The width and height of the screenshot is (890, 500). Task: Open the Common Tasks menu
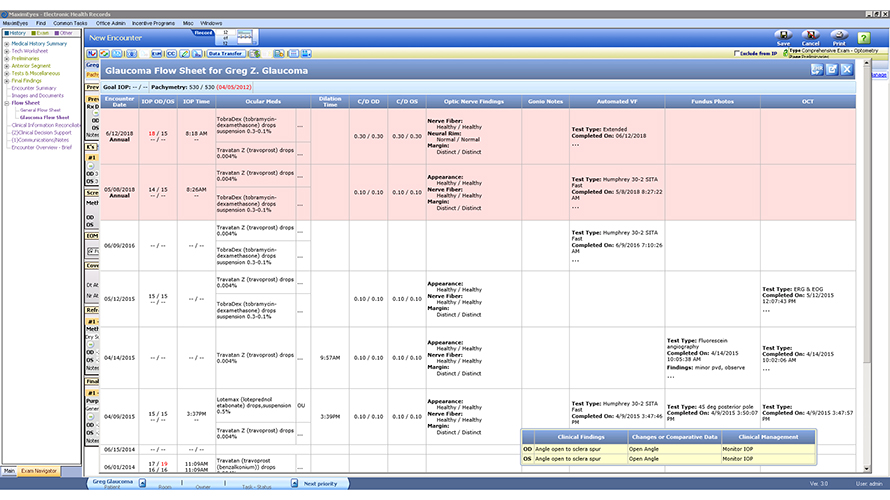pos(70,23)
